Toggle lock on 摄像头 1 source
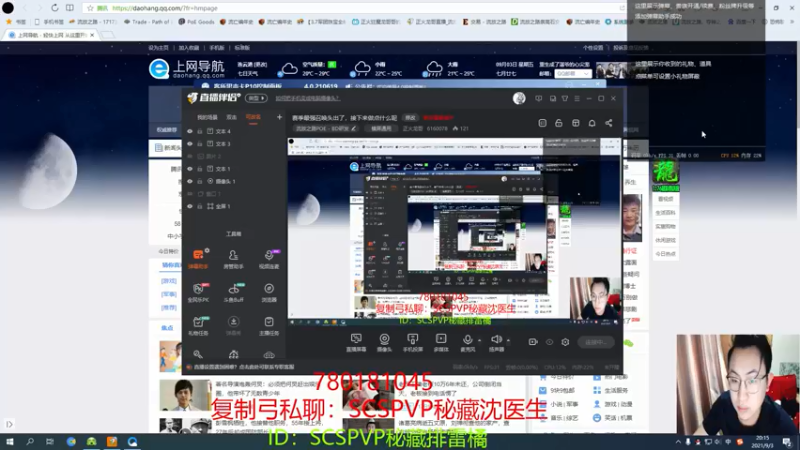 click(x=200, y=181)
